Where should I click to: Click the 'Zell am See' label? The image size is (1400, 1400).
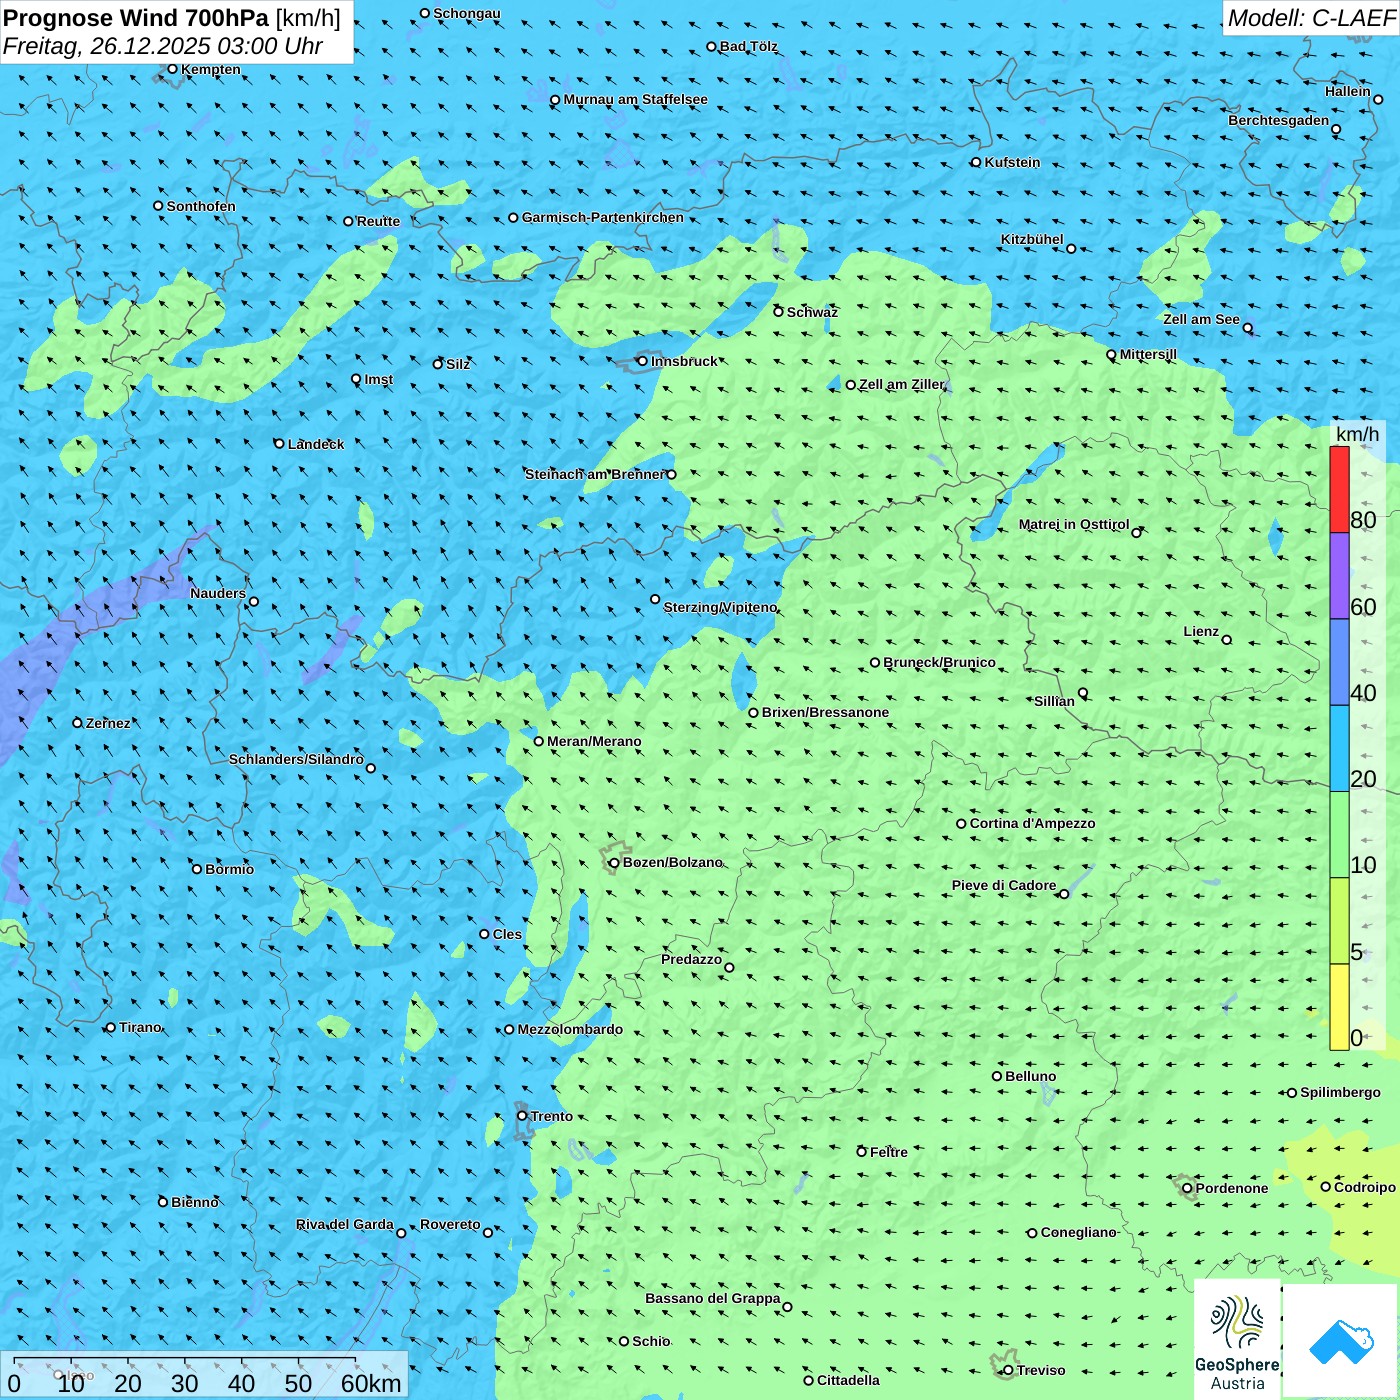coord(1201,319)
